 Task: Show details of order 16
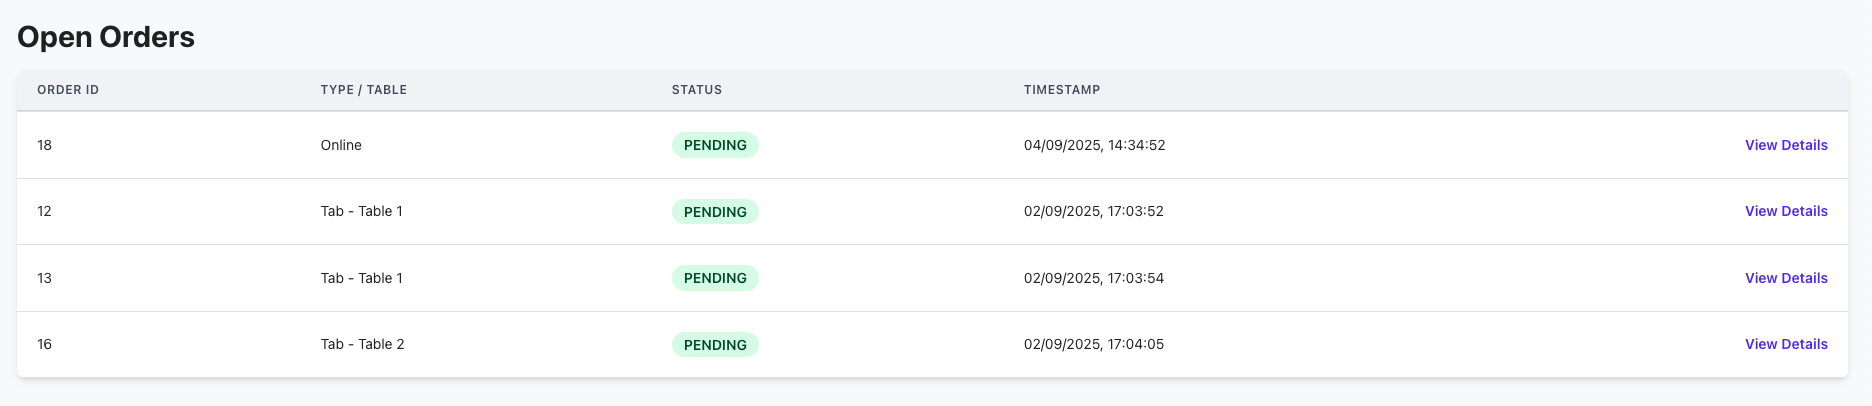(x=1786, y=344)
